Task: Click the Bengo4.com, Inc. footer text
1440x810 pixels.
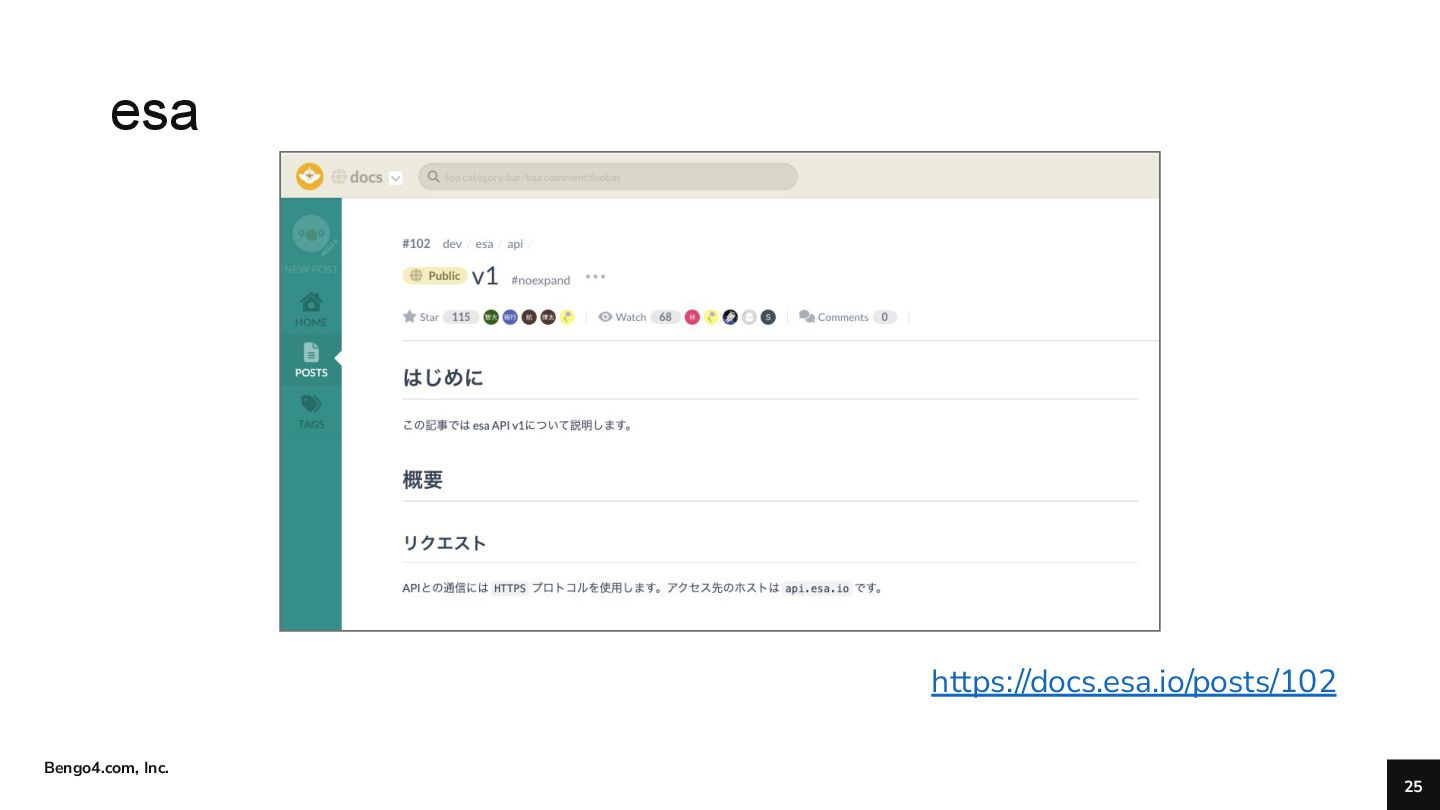Action: [106, 768]
